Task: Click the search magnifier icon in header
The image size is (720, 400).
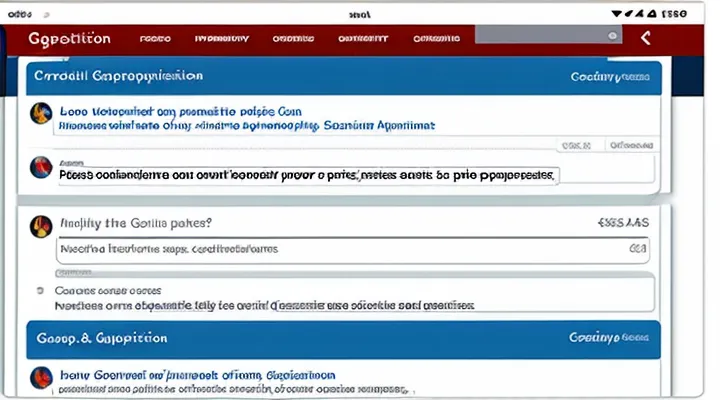Action: 611,35
